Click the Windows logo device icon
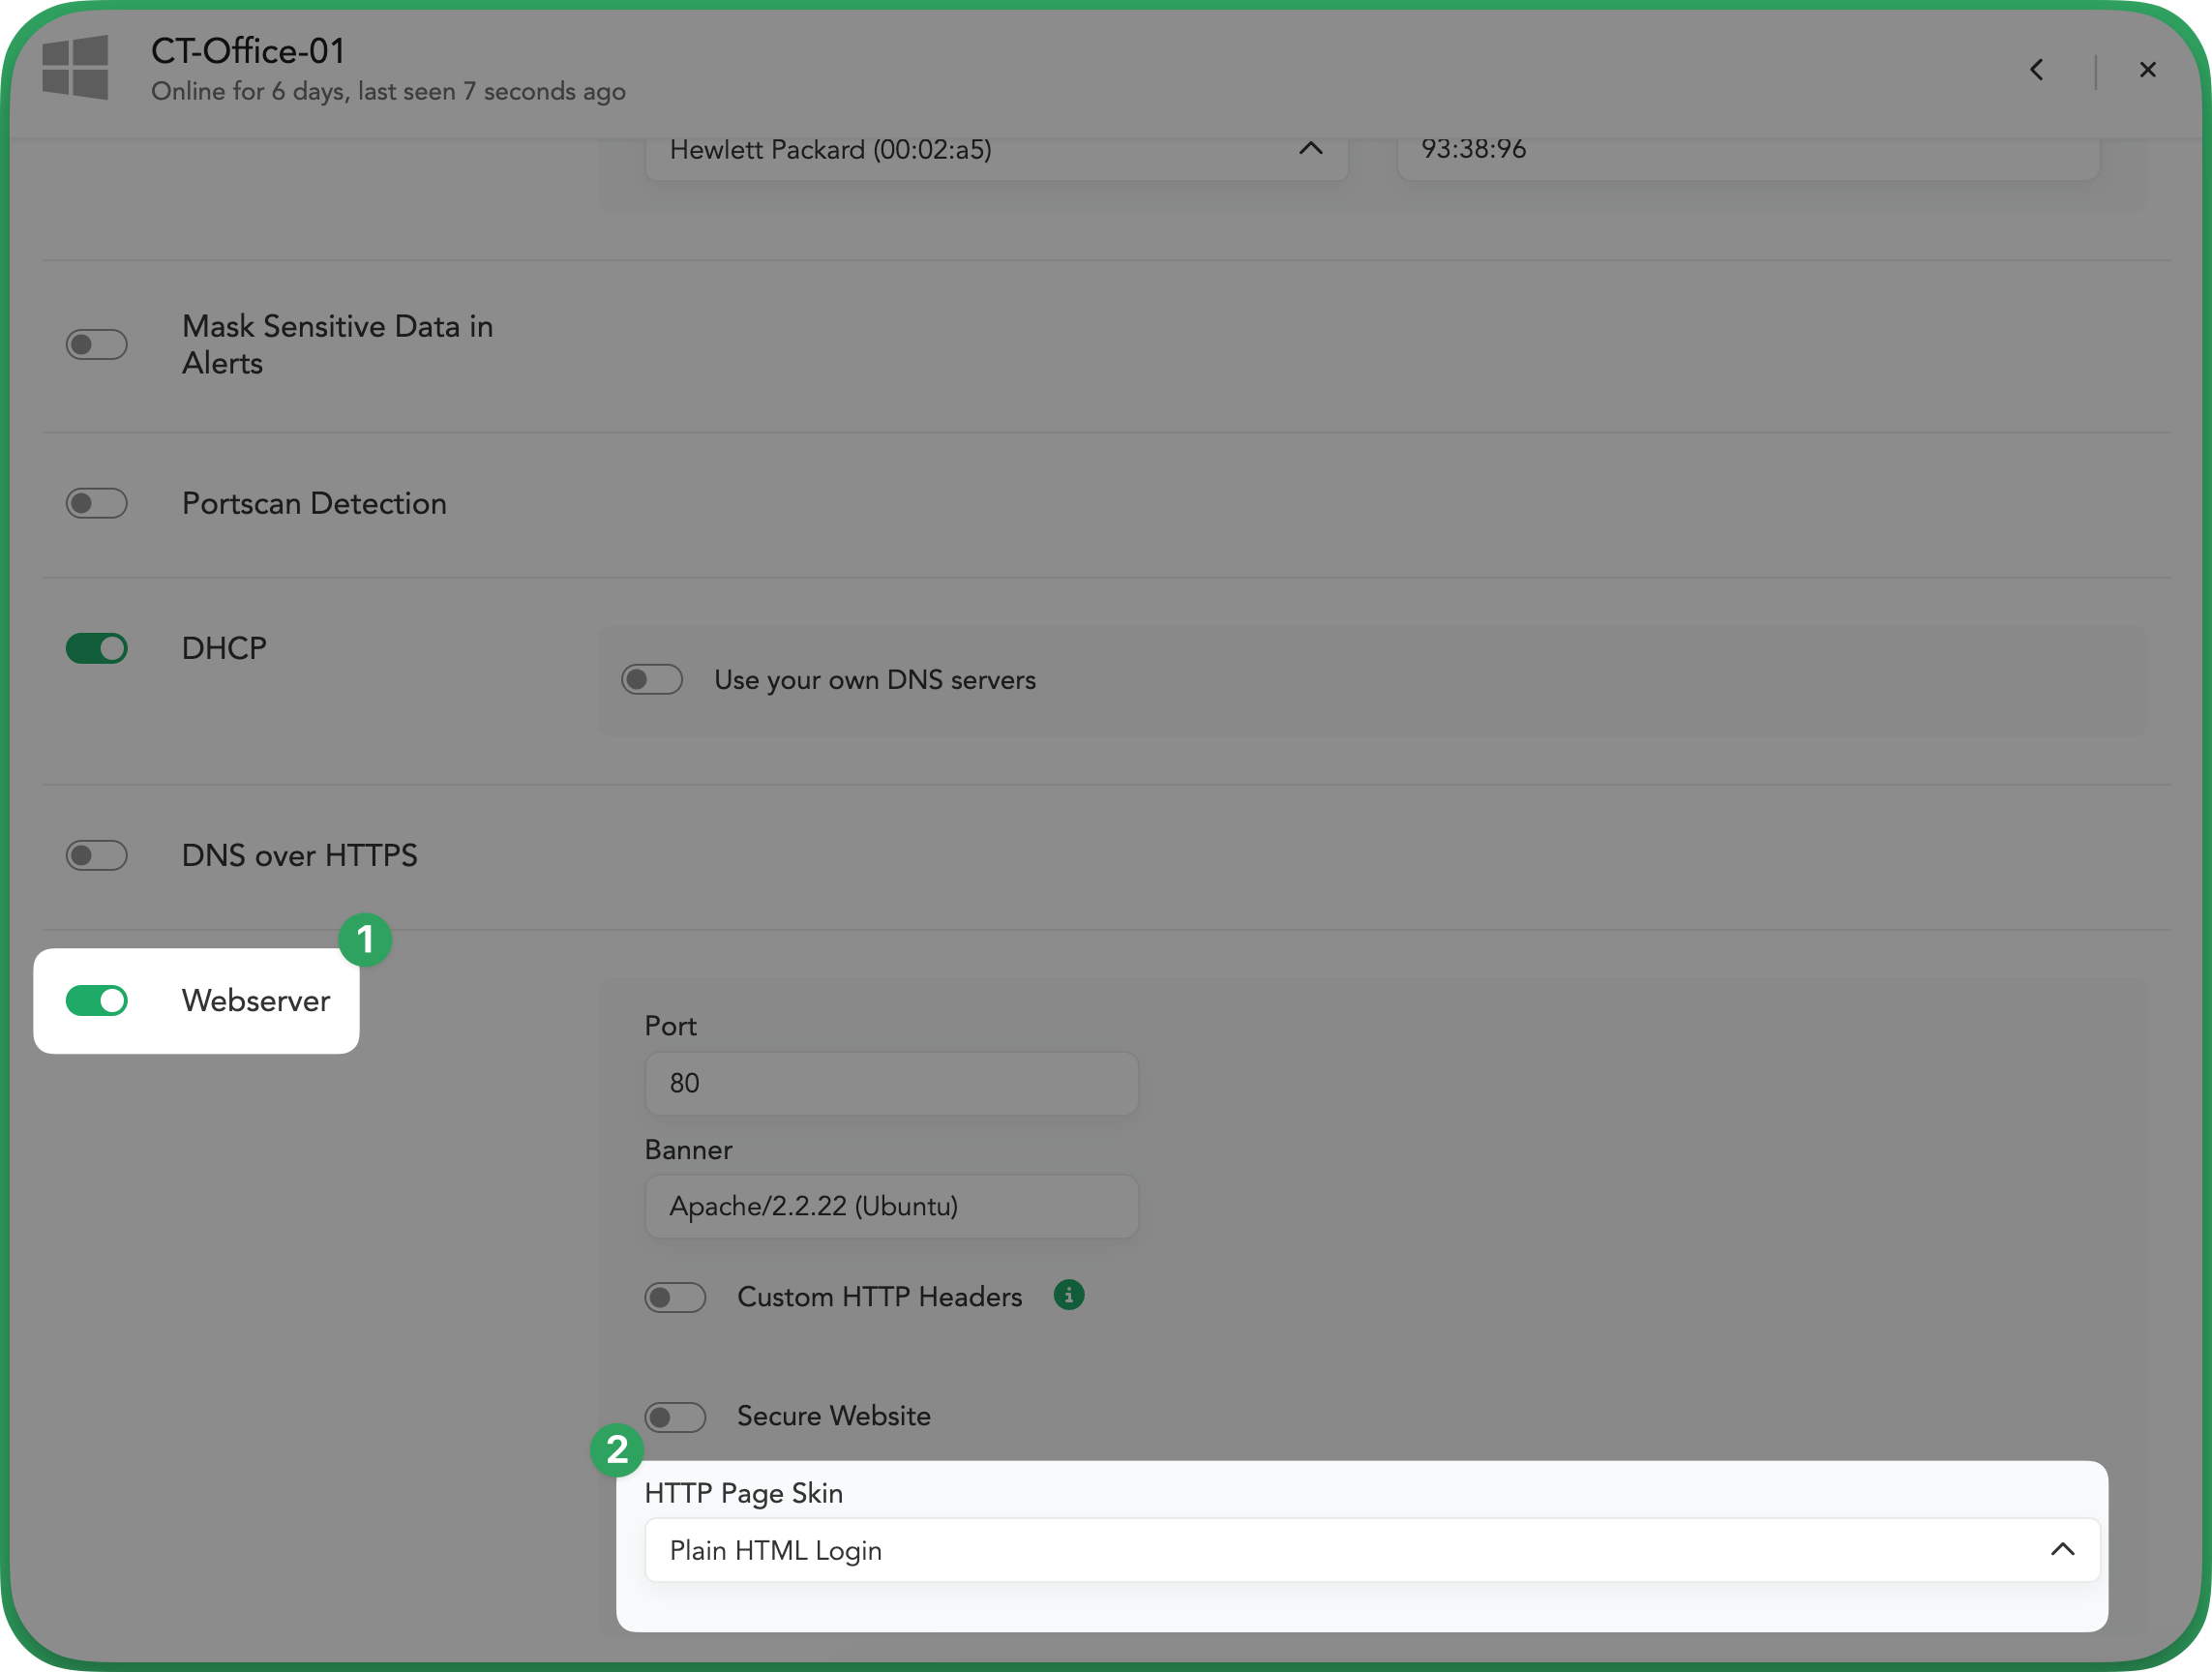The image size is (2212, 1672). 75,68
